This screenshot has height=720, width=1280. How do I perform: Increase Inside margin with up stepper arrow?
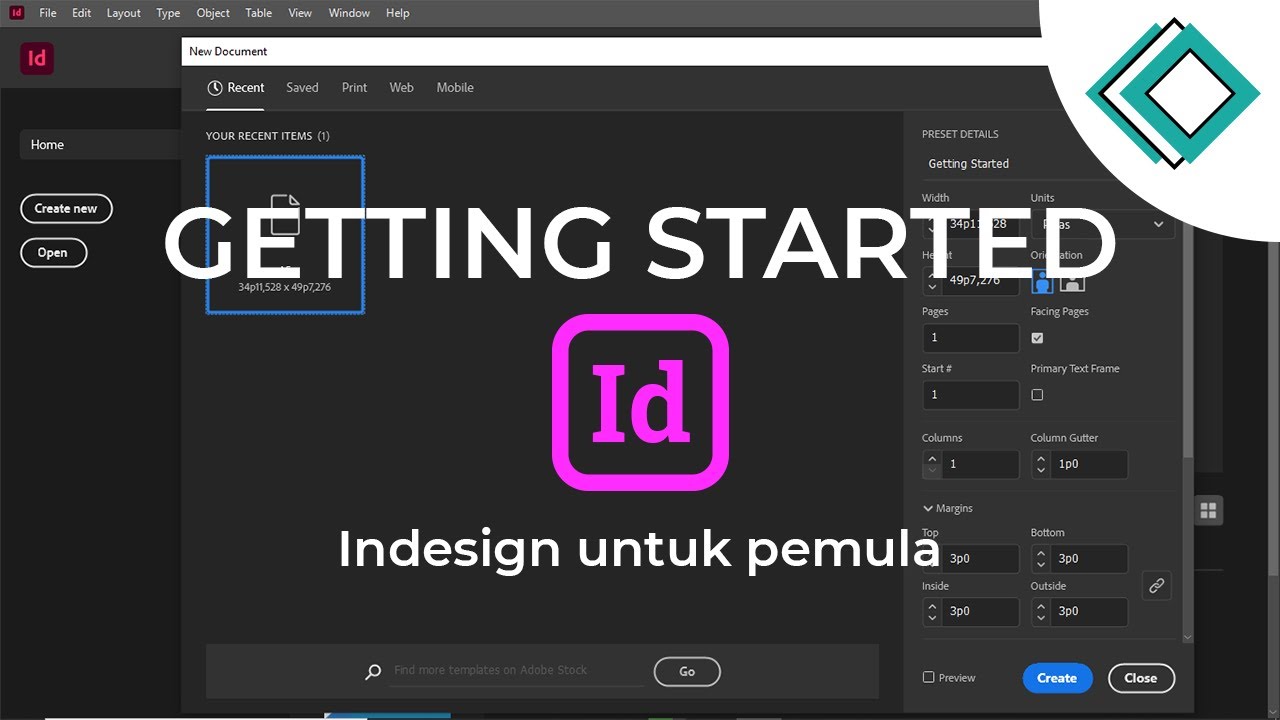click(932, 605)
